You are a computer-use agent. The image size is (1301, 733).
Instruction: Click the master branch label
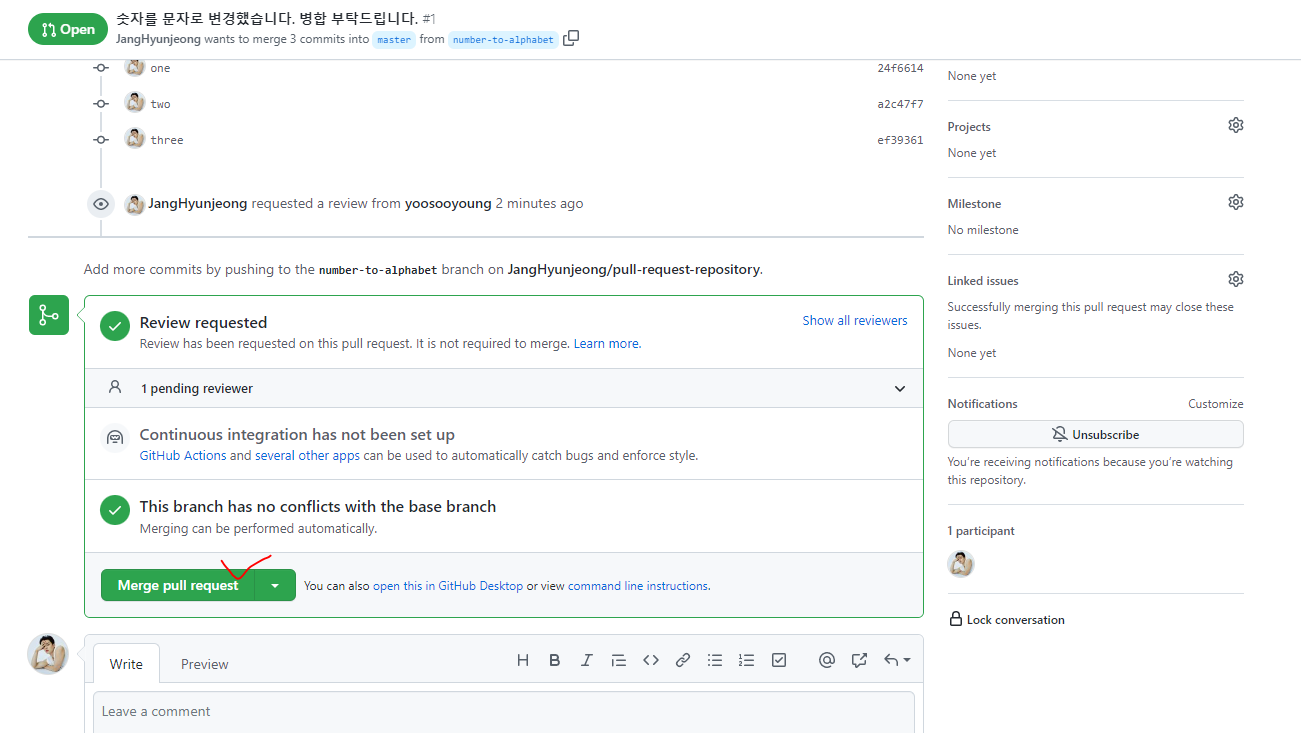click(394, 40)
